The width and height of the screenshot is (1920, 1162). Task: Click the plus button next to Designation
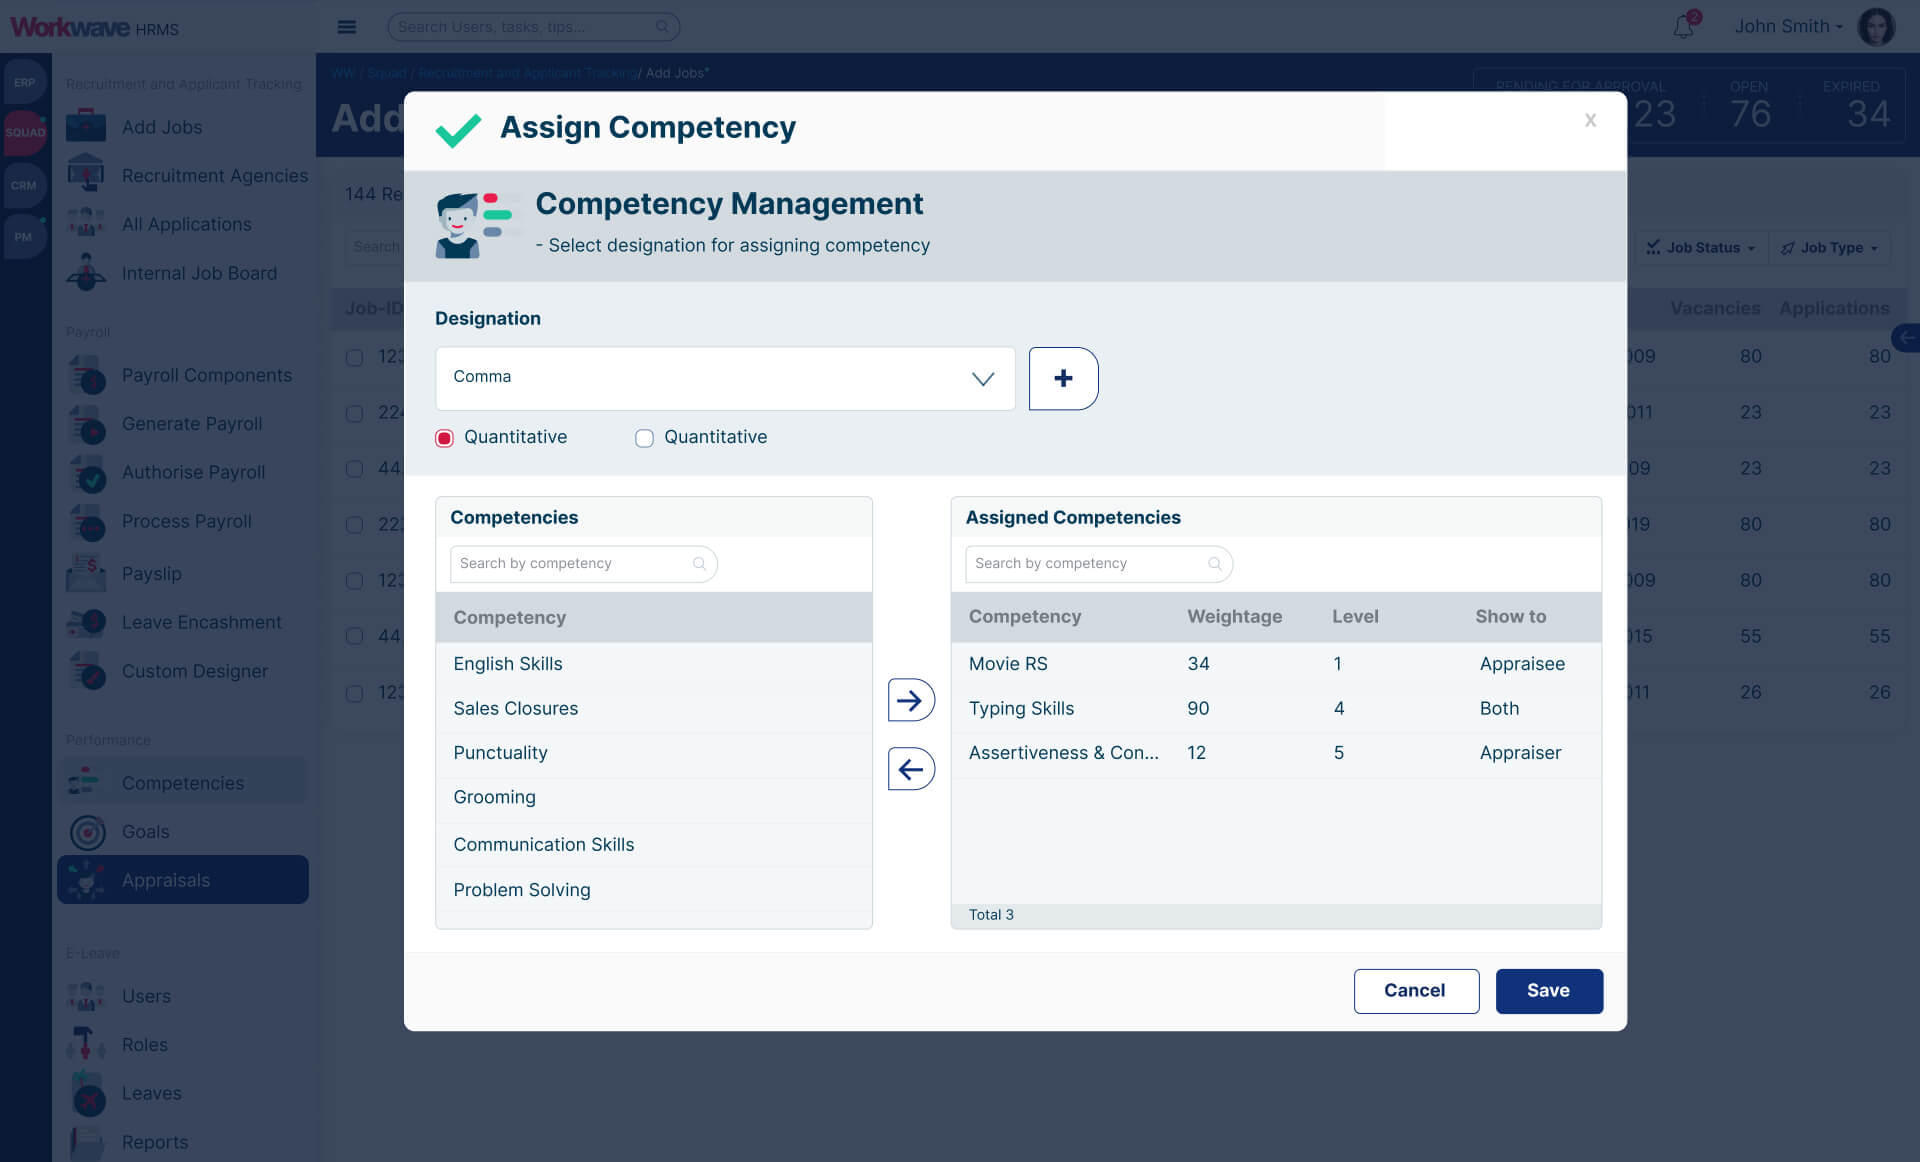click(x=1063, y=378)
